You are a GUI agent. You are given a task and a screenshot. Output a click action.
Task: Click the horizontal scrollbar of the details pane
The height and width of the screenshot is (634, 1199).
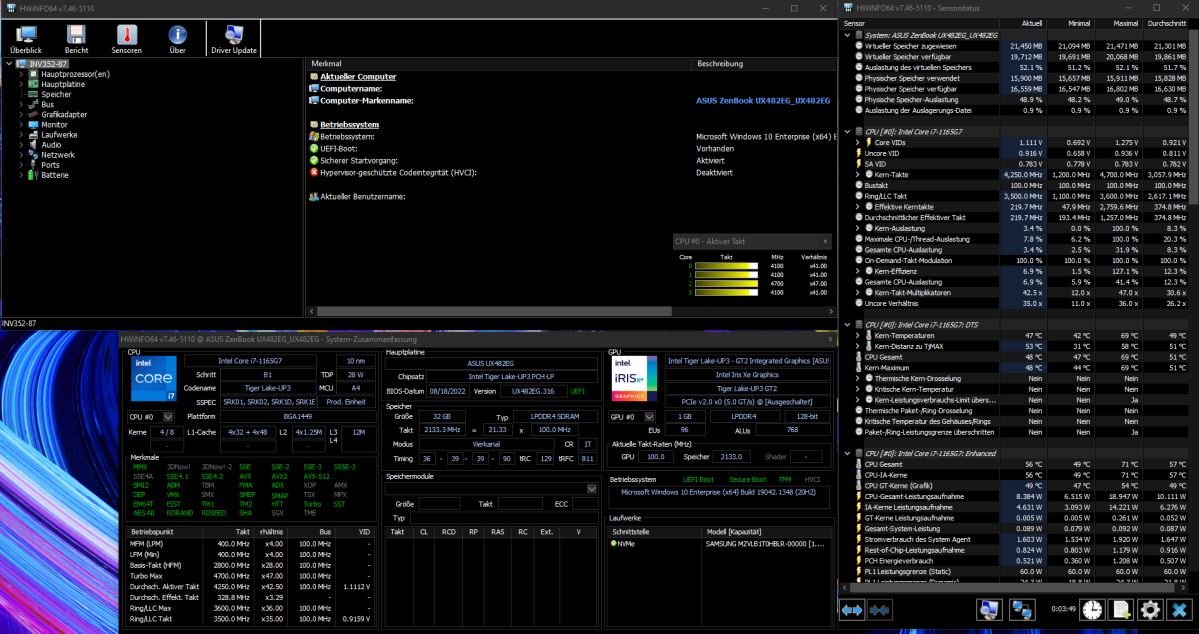point(494,311)
